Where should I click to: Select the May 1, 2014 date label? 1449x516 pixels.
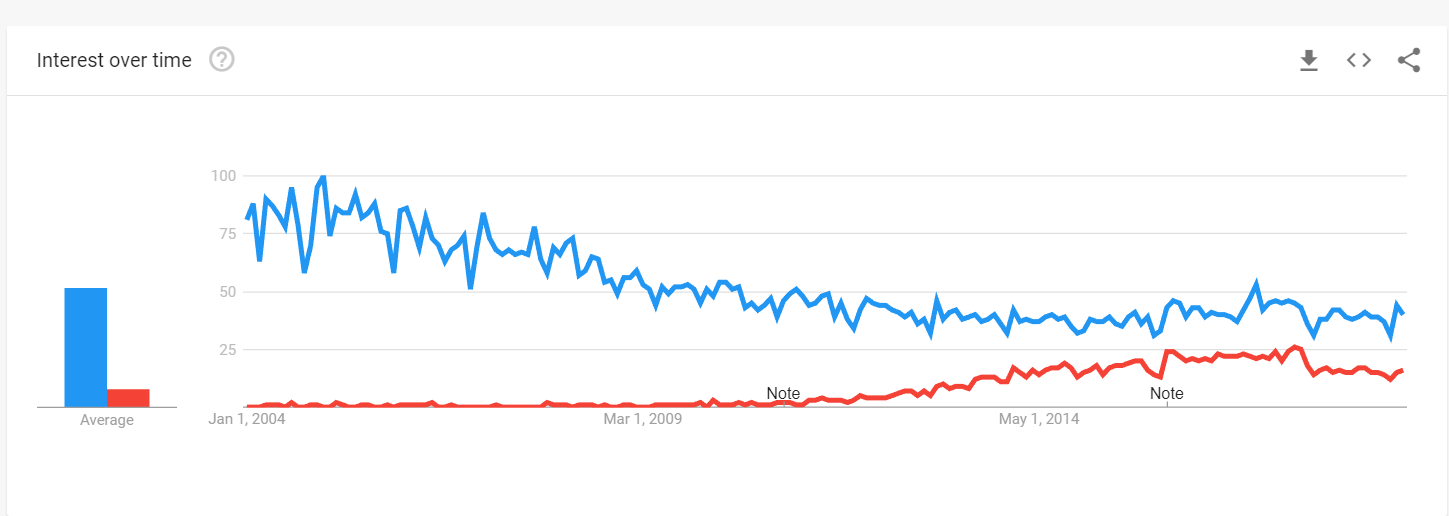(1039, 418)
